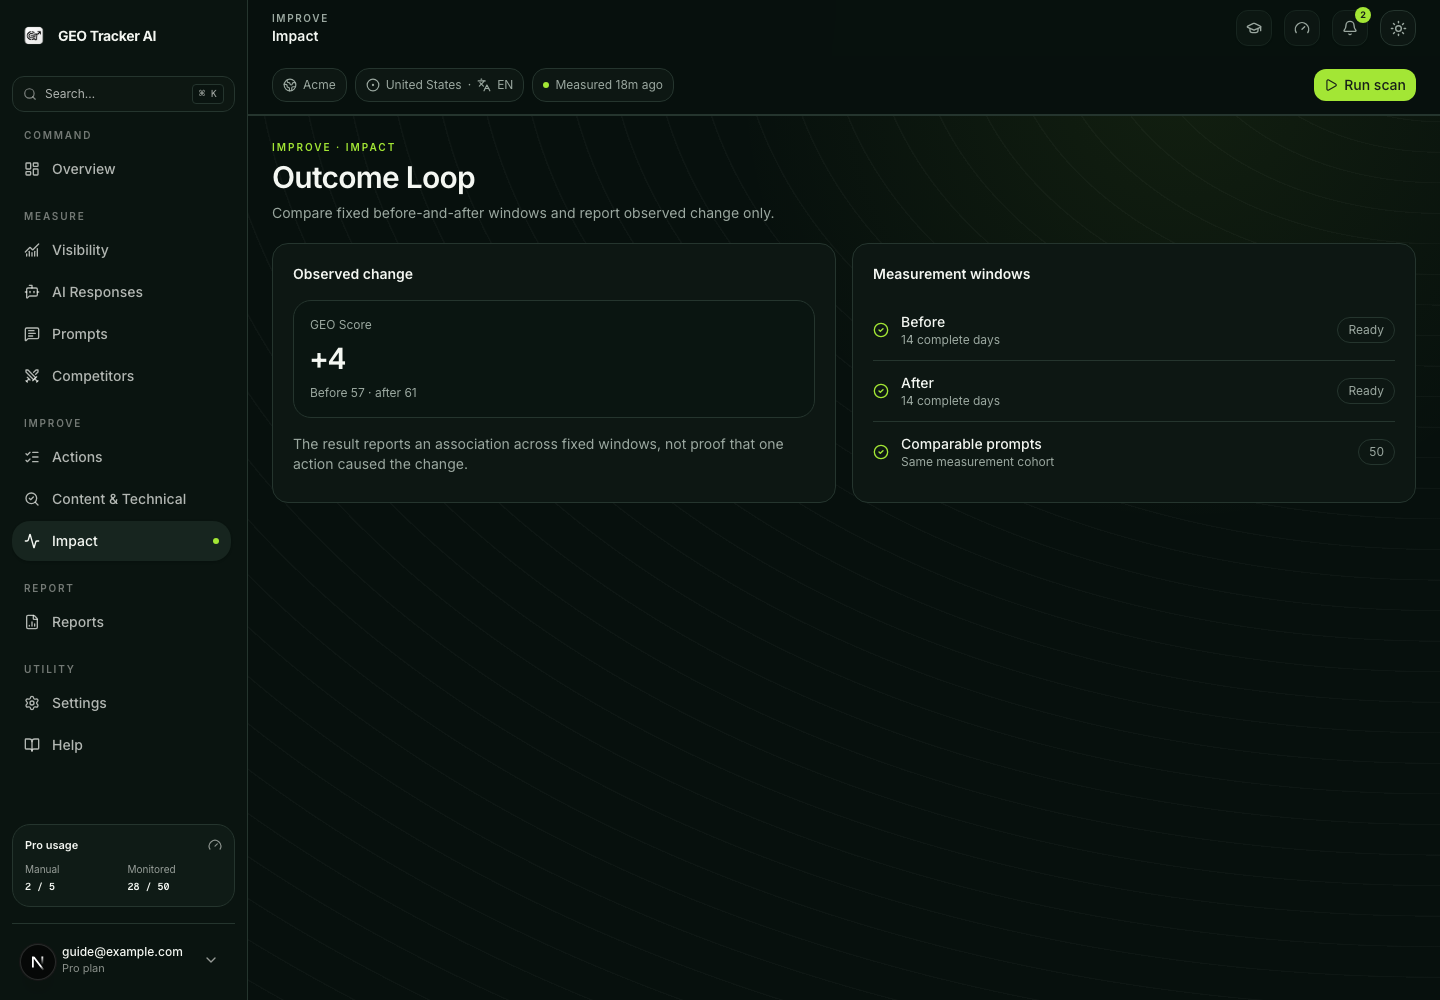This screenshot has height=1000, width=1440.
Task: Open Settings from sidebar
Action: click(x=121, y=703)
